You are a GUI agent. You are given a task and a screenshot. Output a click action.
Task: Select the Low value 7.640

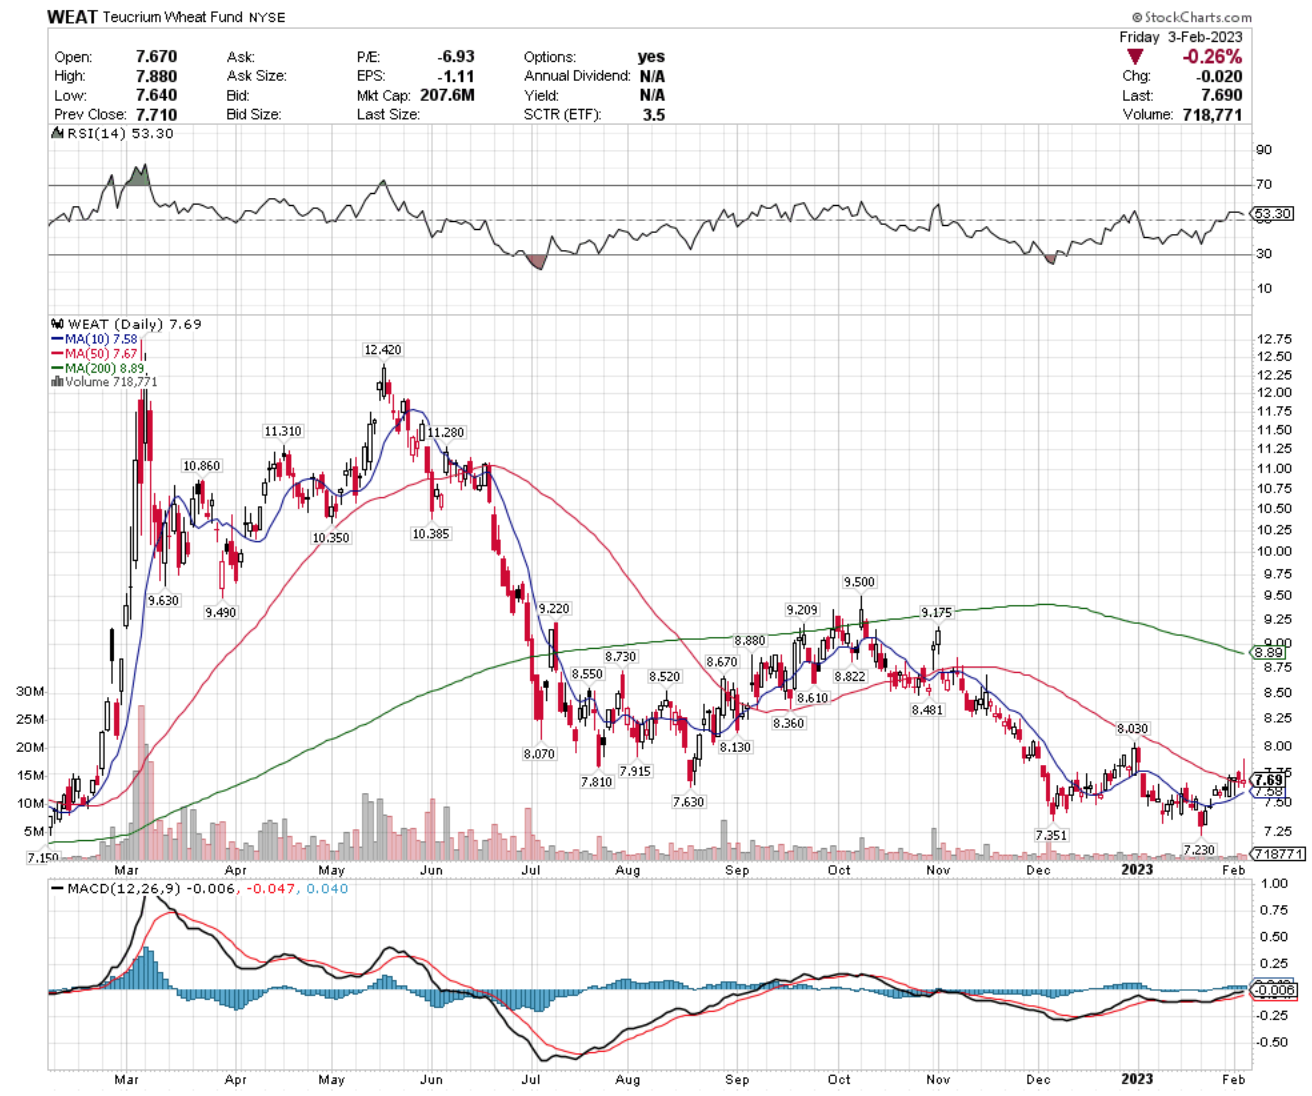(x=156, y=95)
